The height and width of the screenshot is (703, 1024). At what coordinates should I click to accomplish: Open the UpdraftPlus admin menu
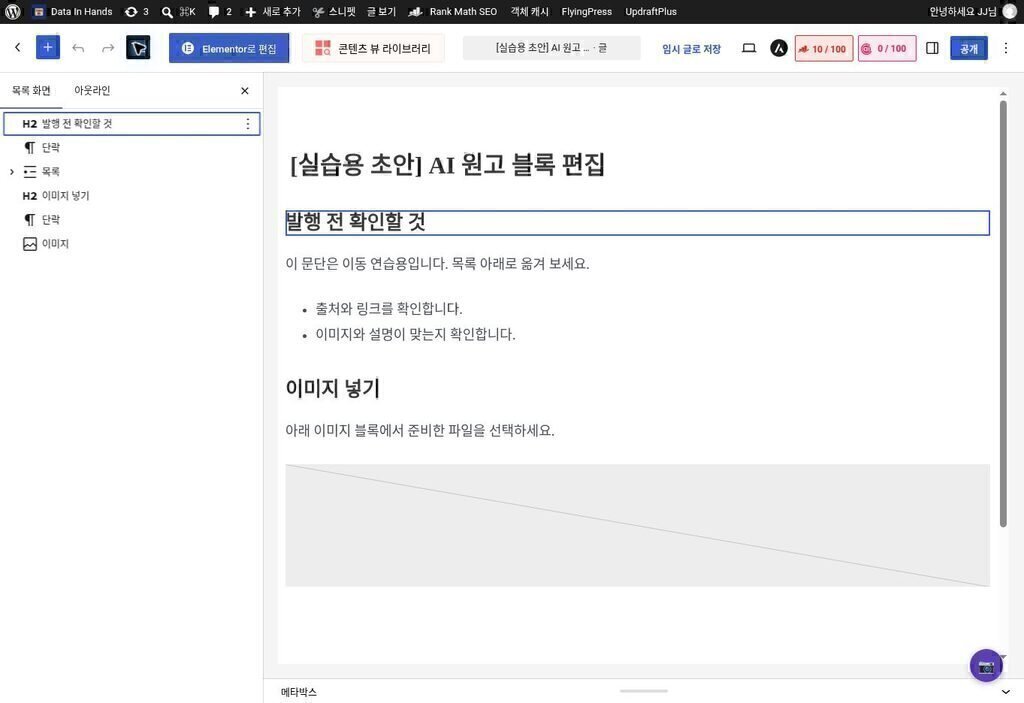click(650, 12)
